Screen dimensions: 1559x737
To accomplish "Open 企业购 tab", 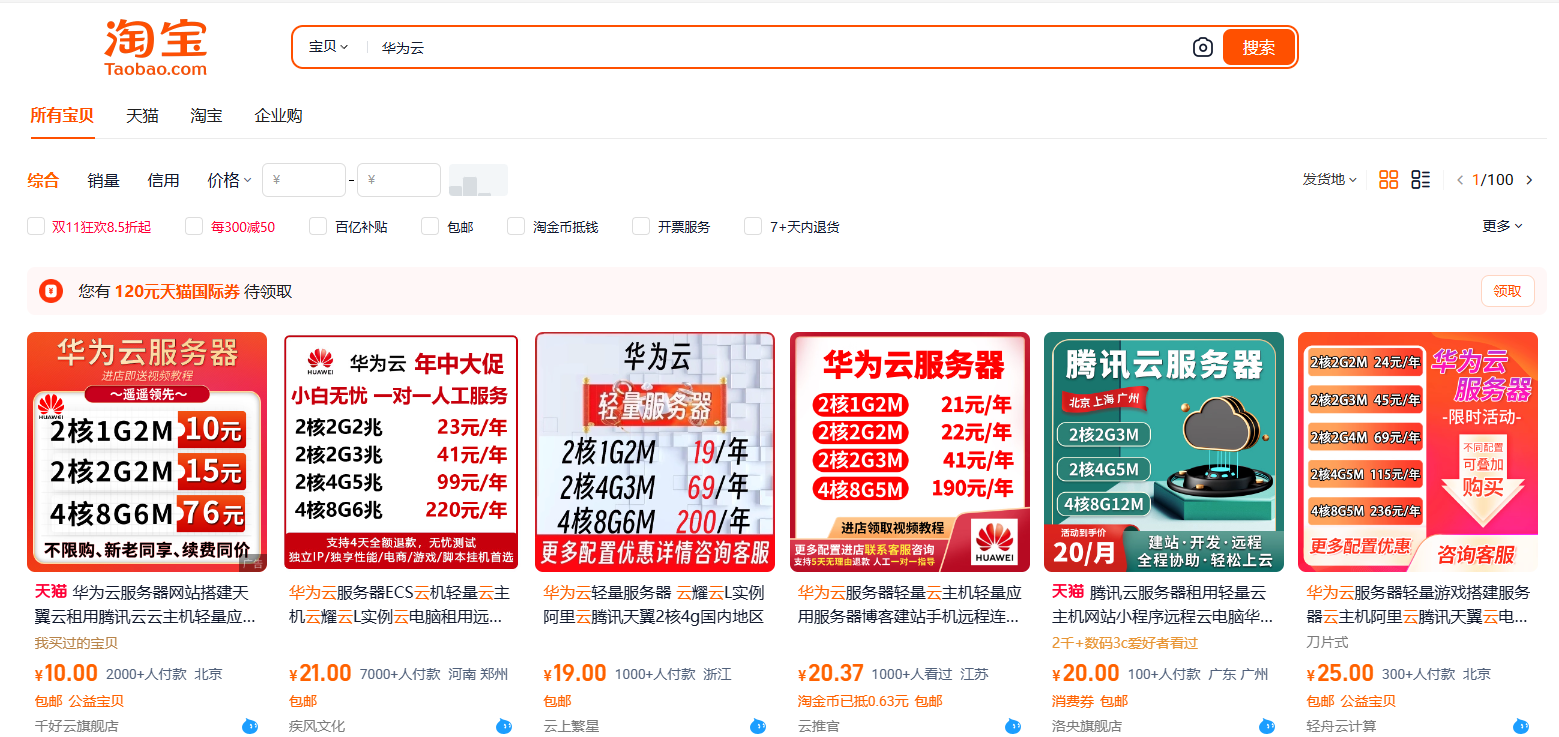I will pyautogui.click(x=278, y=115).
